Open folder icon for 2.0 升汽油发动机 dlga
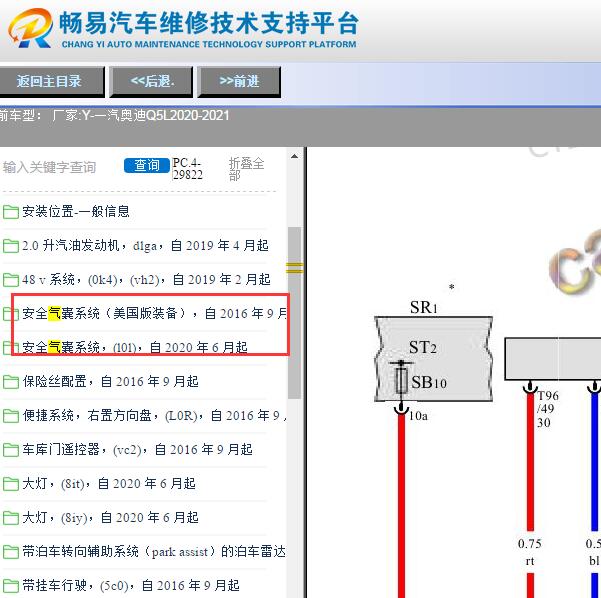Screen dimensions: 601x598 (x=10, y=246)
